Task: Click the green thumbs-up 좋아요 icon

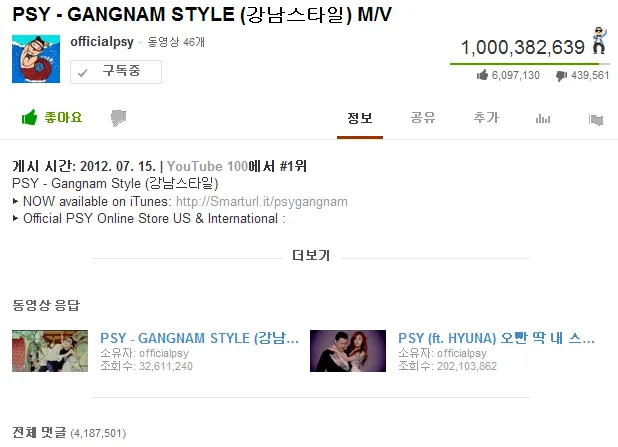Action: (x=29, y=117)
